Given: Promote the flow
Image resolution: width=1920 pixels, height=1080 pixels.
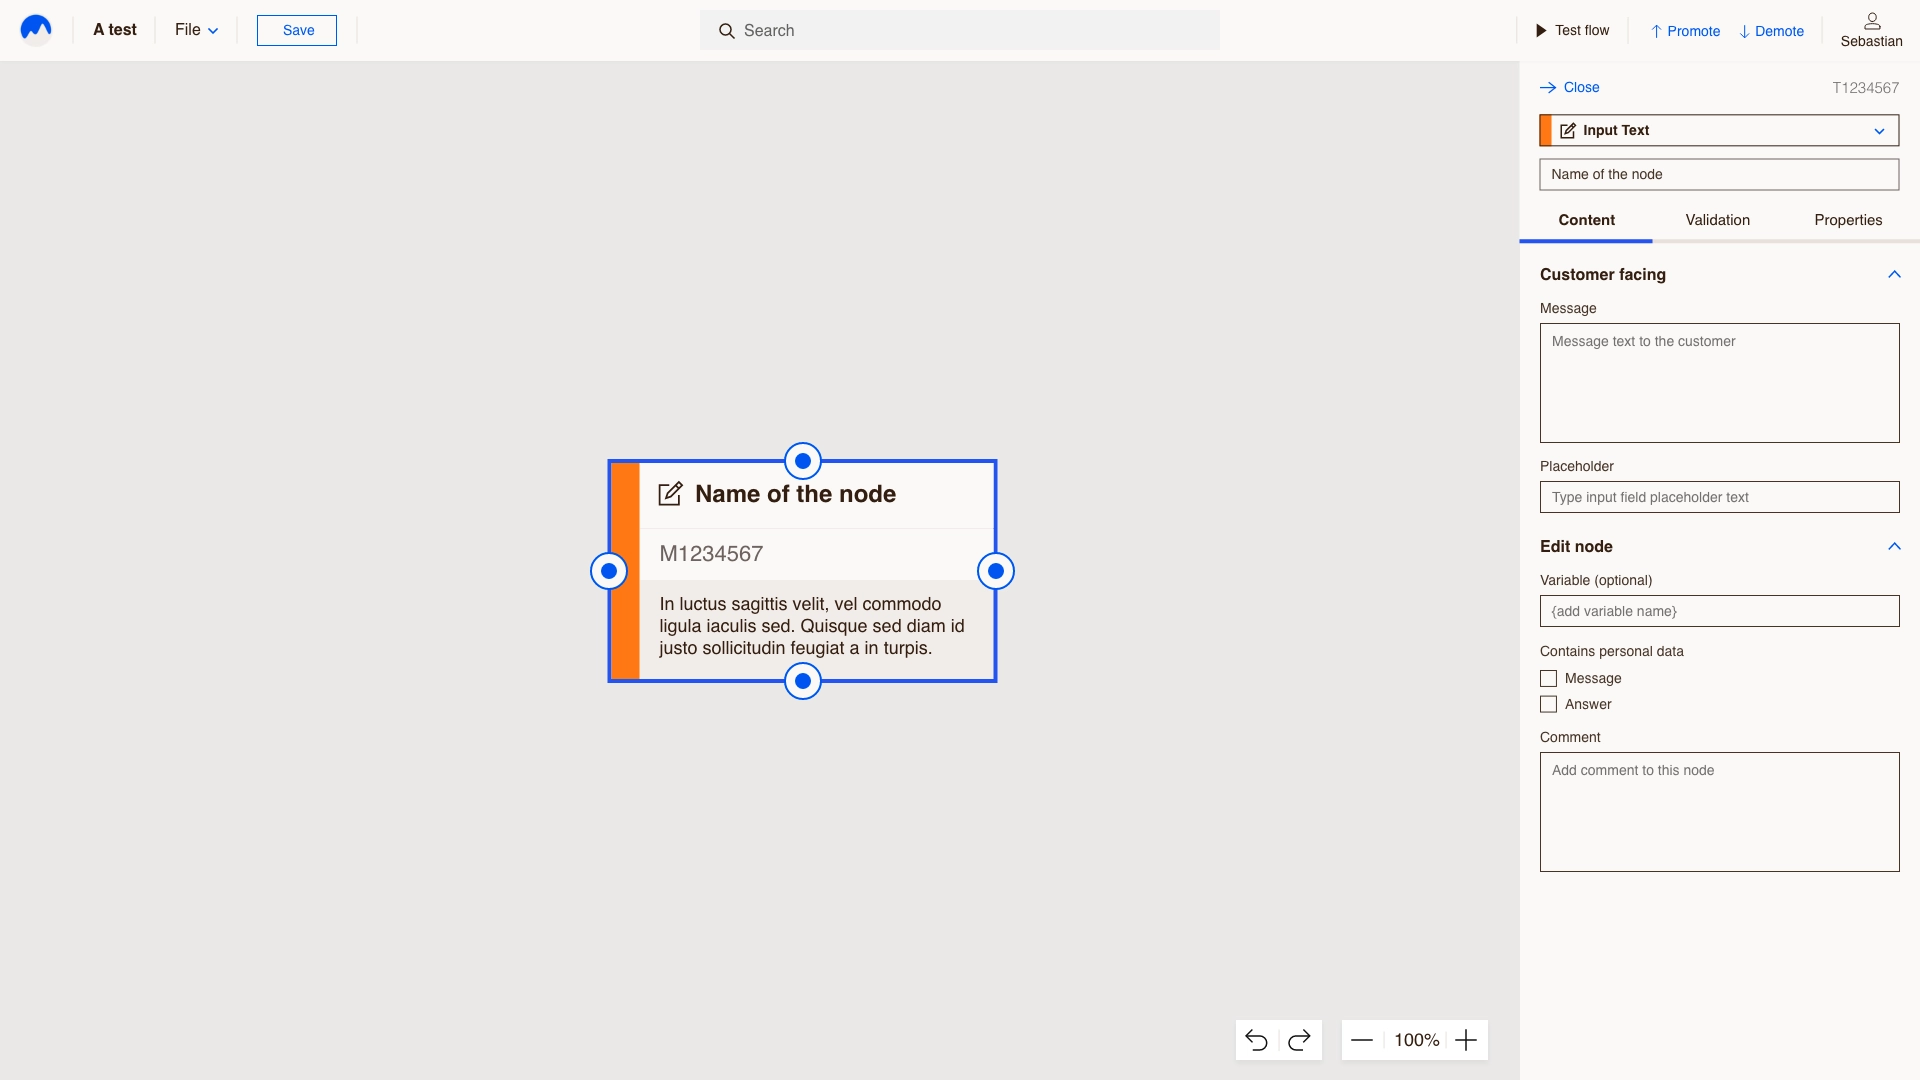Looking at the screenshot, I should 1685,31.
